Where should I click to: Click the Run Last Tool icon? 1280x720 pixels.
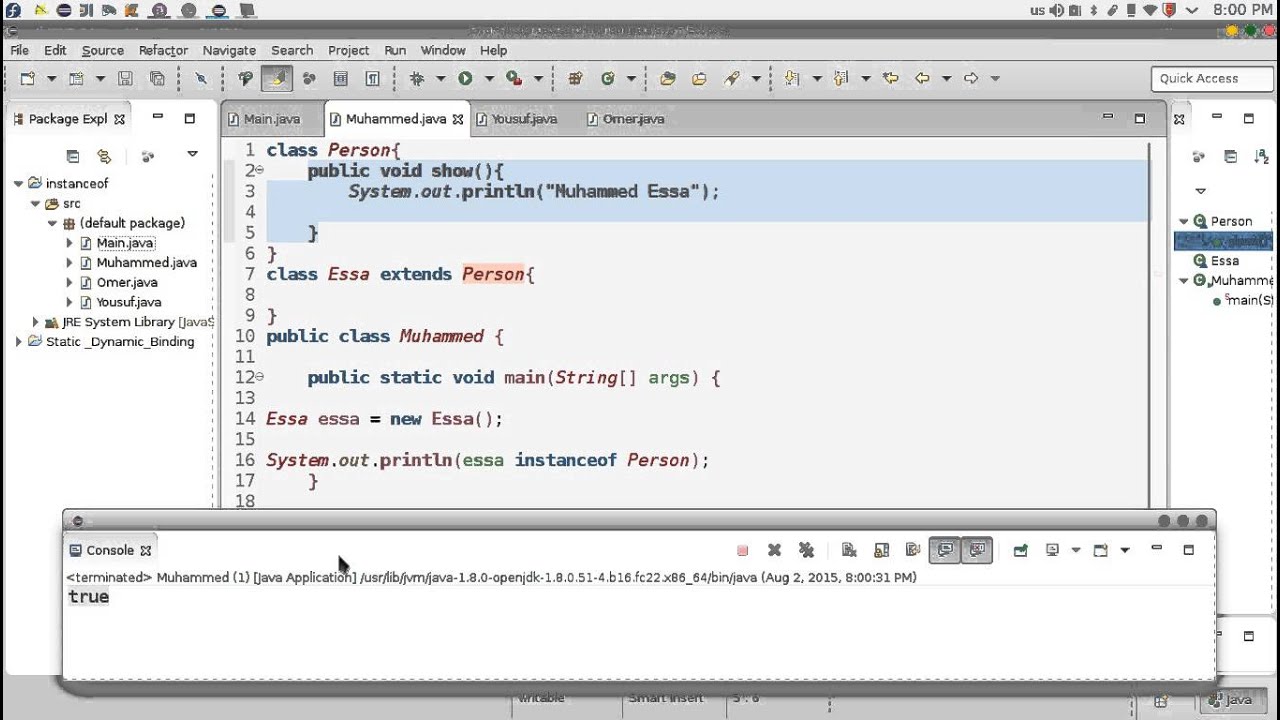tap(513, 78)
